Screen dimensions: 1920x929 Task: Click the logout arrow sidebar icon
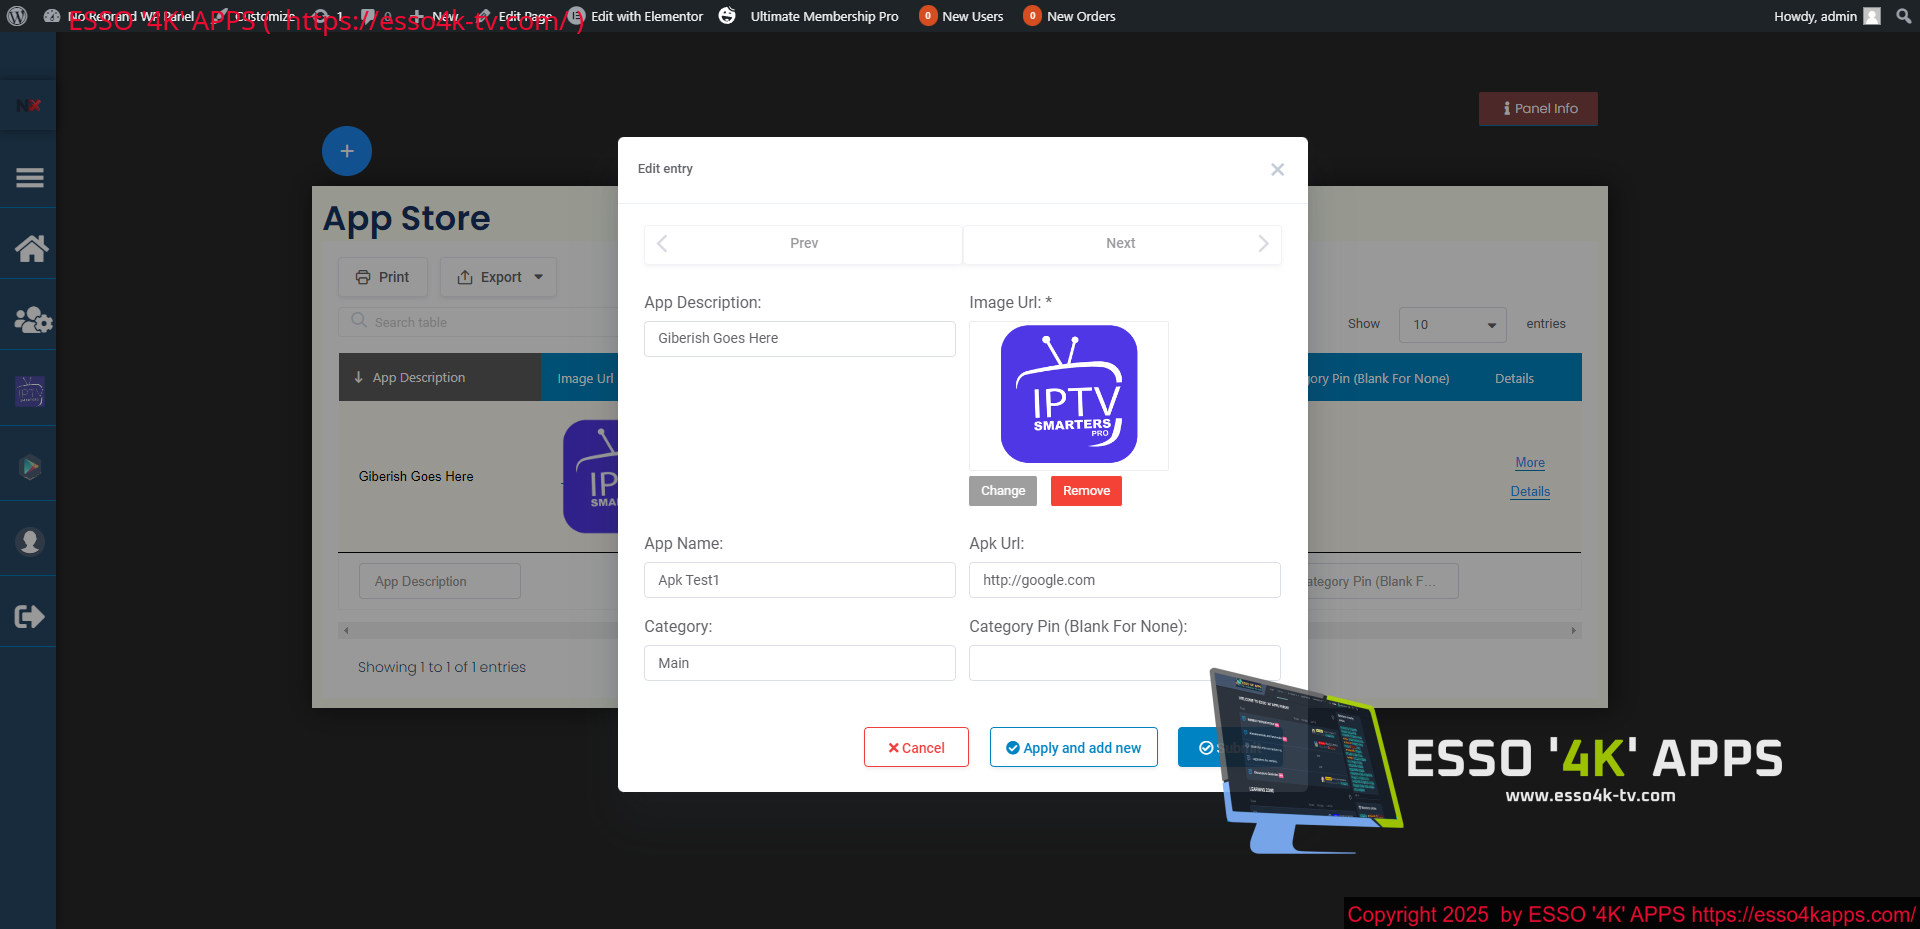click(x=30, y=616)
